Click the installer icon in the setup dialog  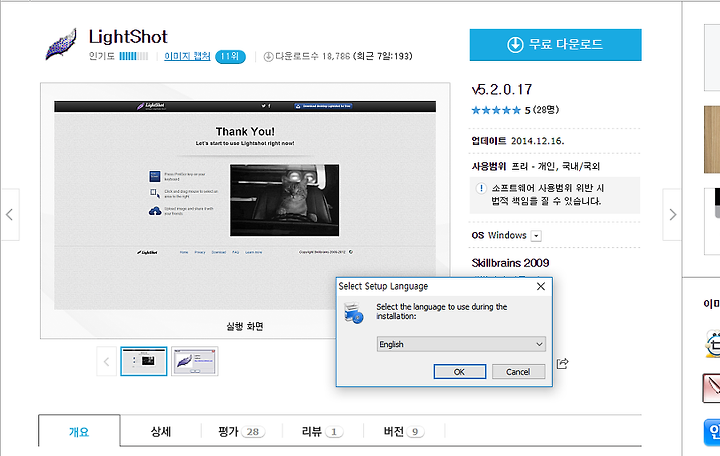[354, 313]
